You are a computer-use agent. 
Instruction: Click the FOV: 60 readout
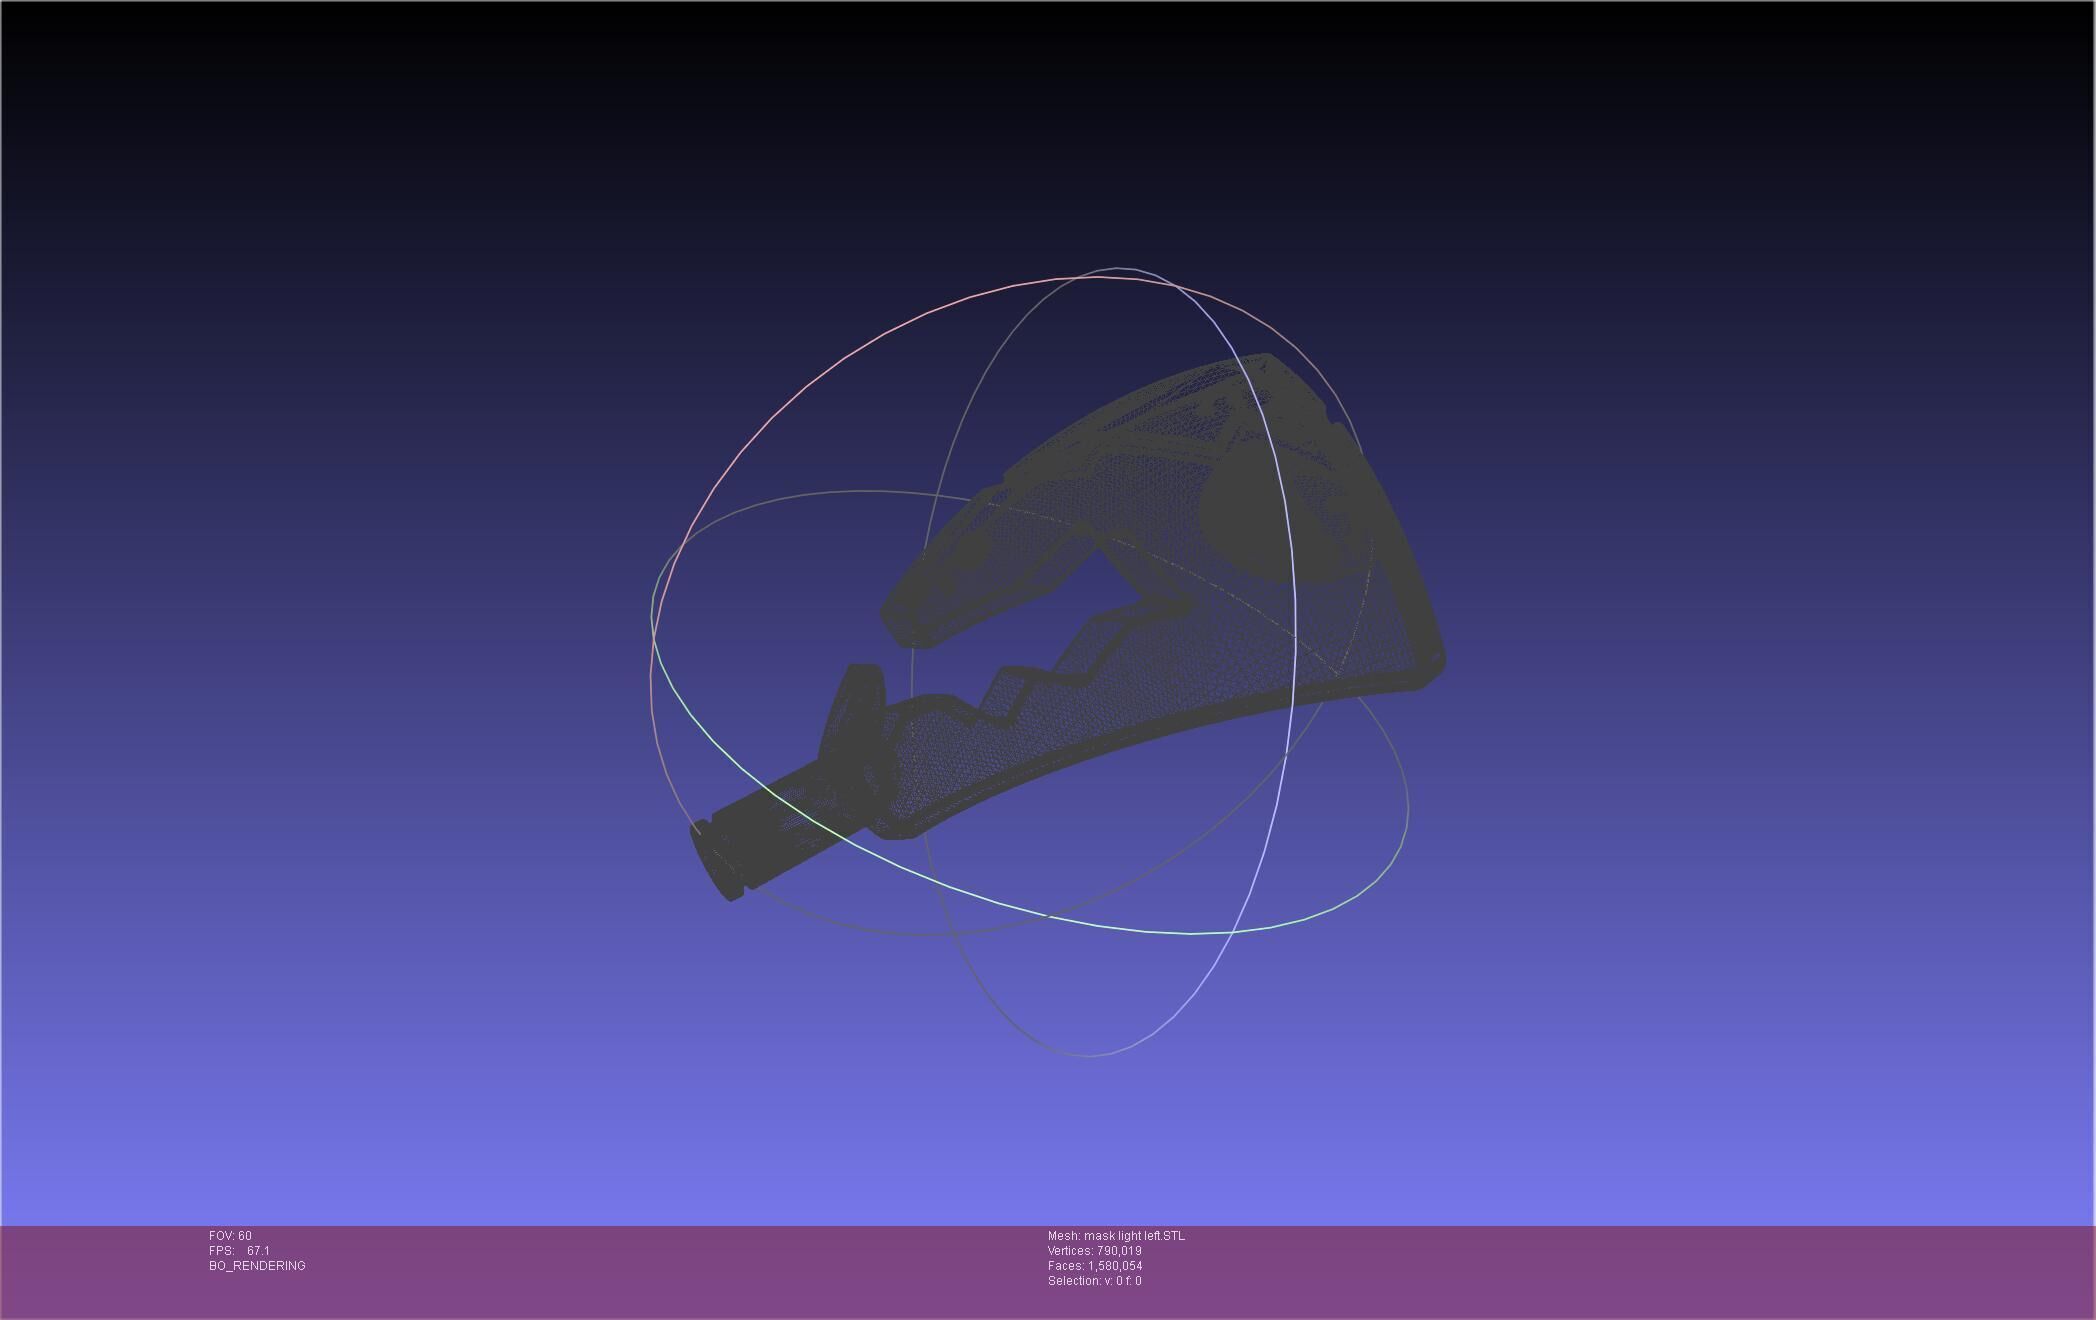pyautogui.click(x=230, y=1235)
